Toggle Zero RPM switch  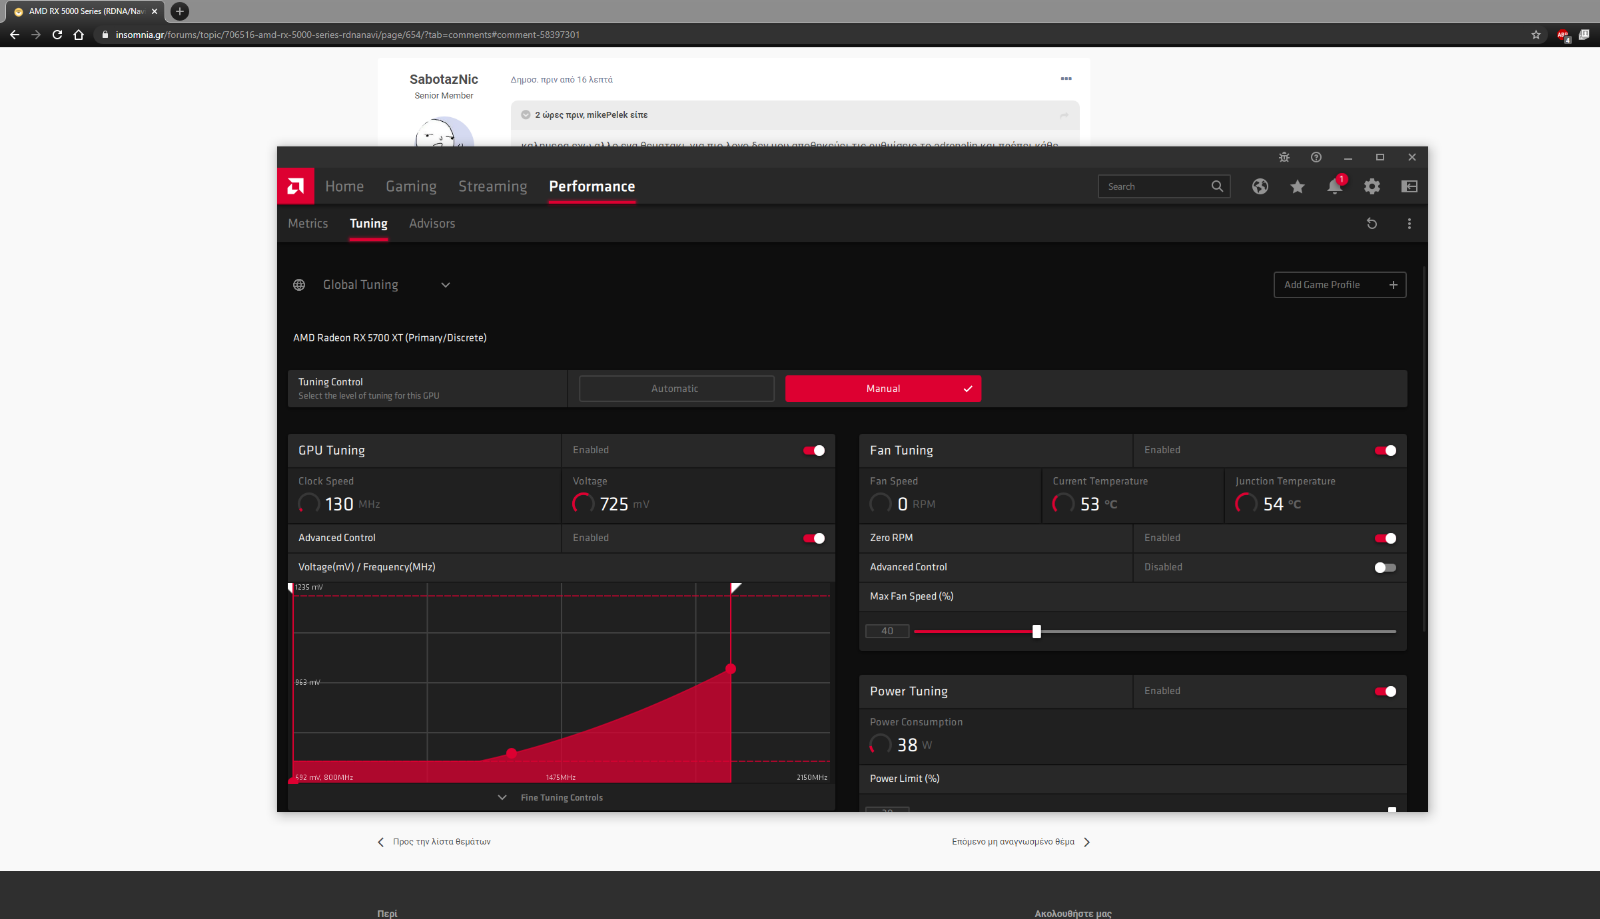[x=1386, y=539]
